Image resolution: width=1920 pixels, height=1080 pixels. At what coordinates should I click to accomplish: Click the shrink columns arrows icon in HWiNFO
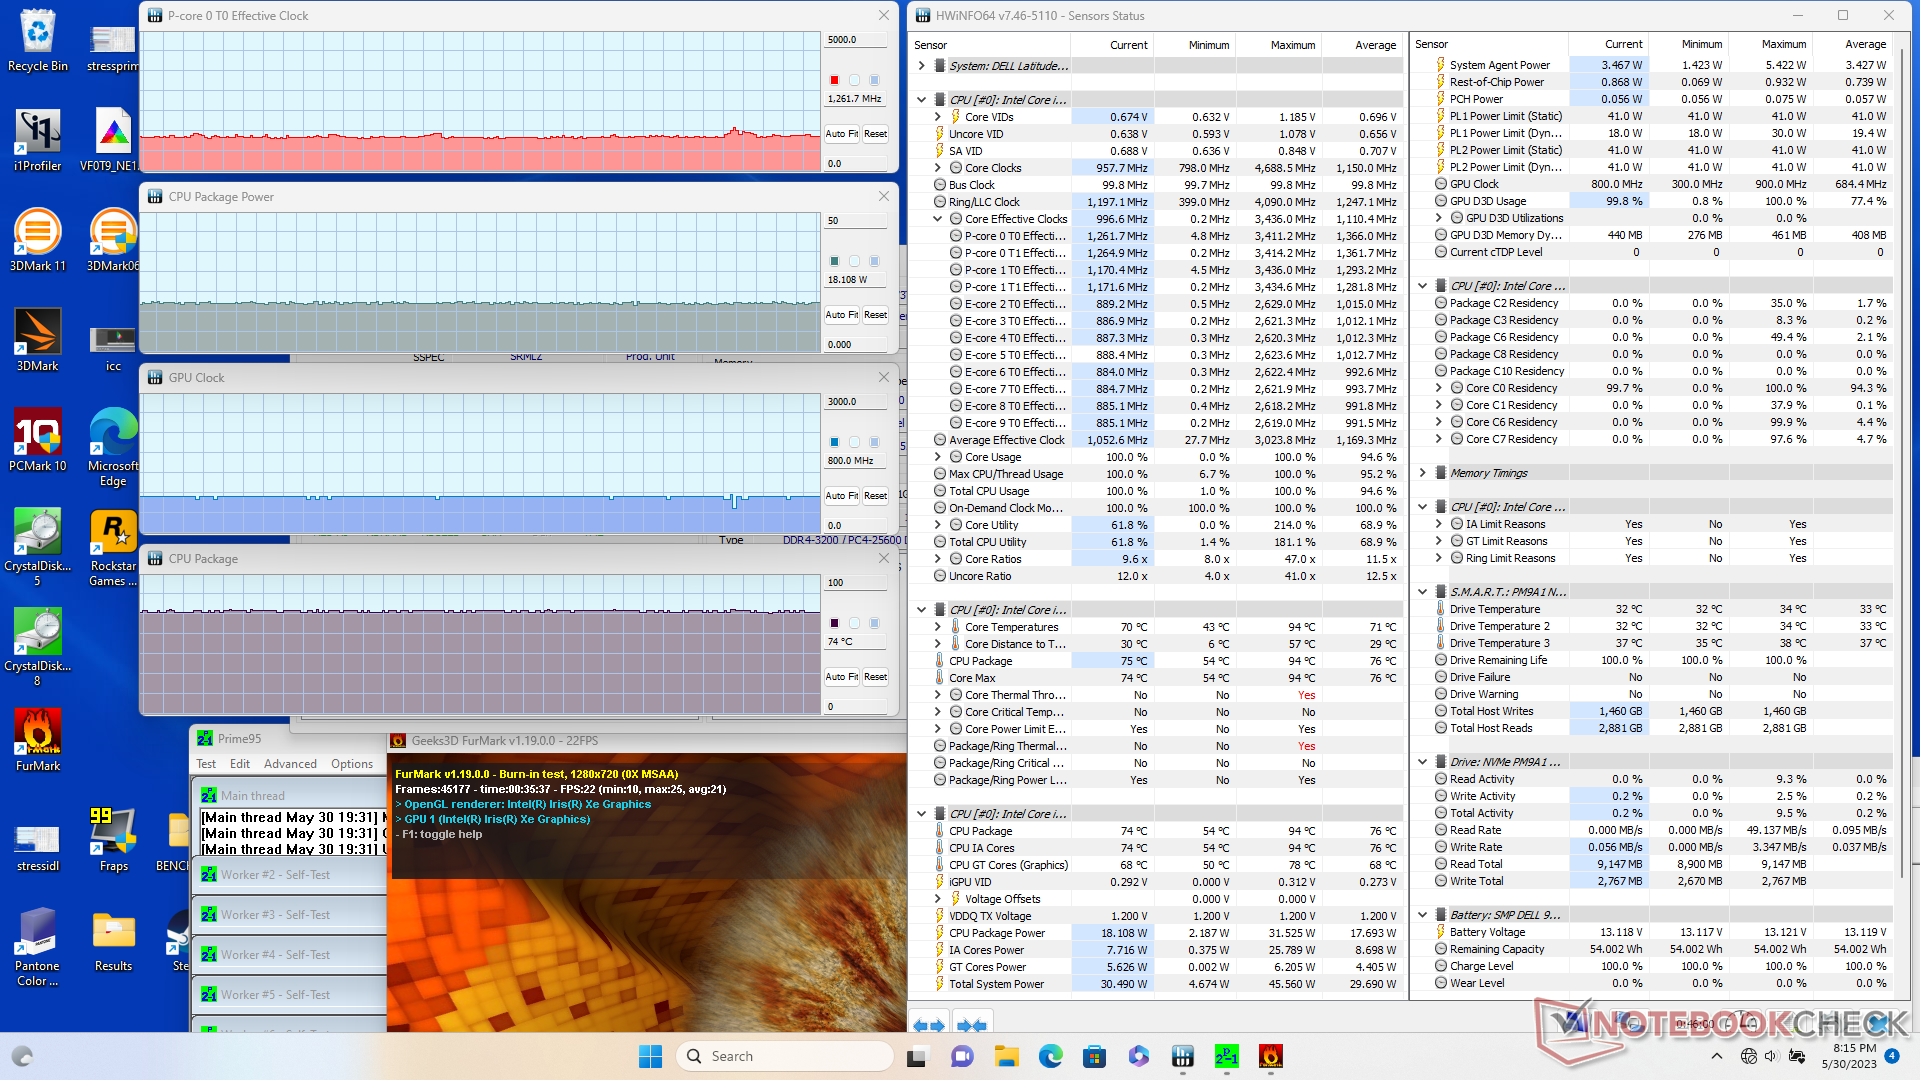coord(971,1025)
